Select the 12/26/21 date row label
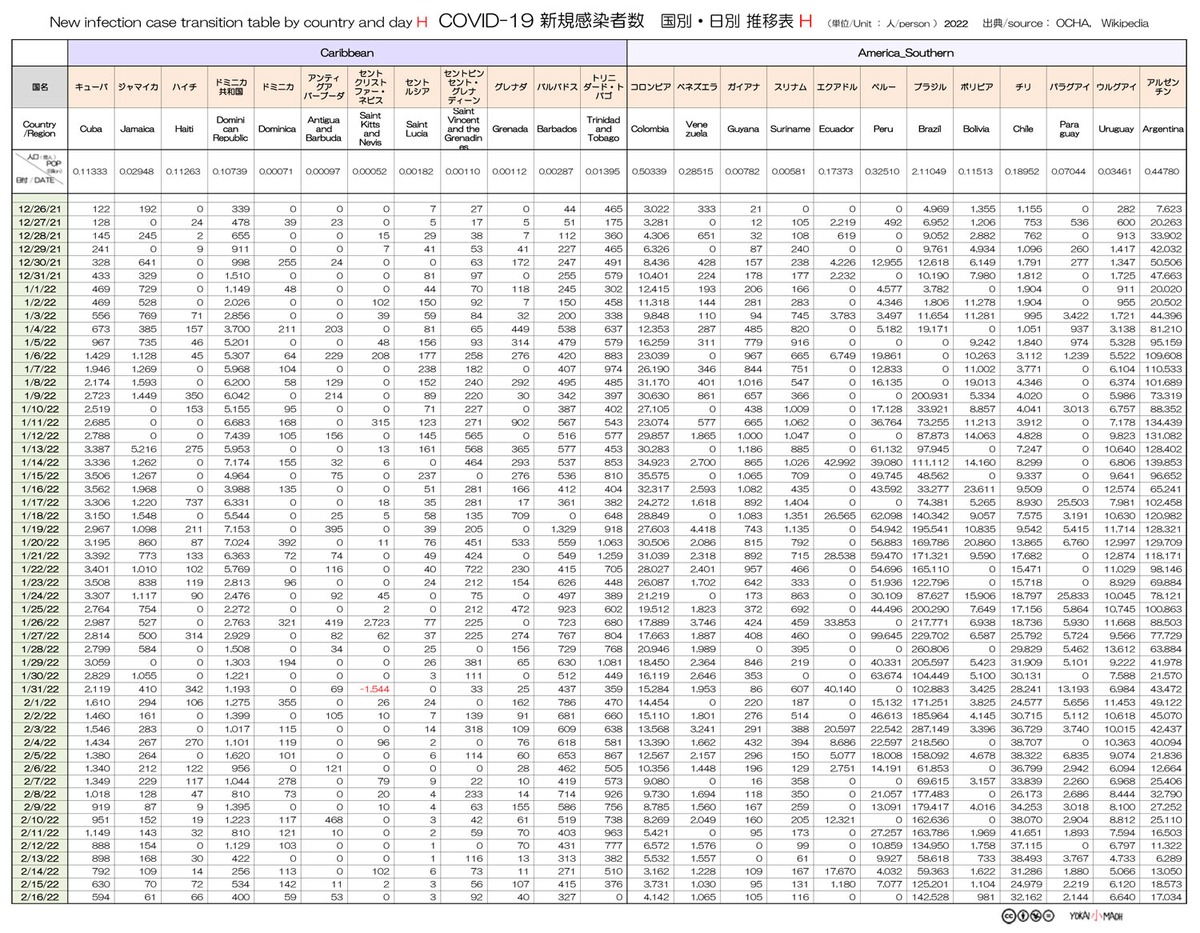The image size is (1200, 933). click(41, 208)
